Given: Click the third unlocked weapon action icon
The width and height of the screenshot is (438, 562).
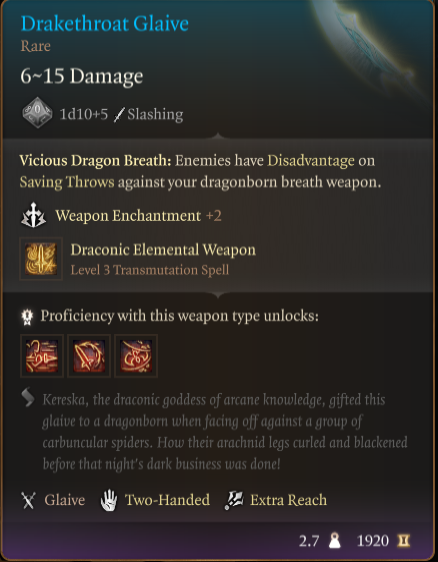Looking at the screenshot, I should point(136,356).
